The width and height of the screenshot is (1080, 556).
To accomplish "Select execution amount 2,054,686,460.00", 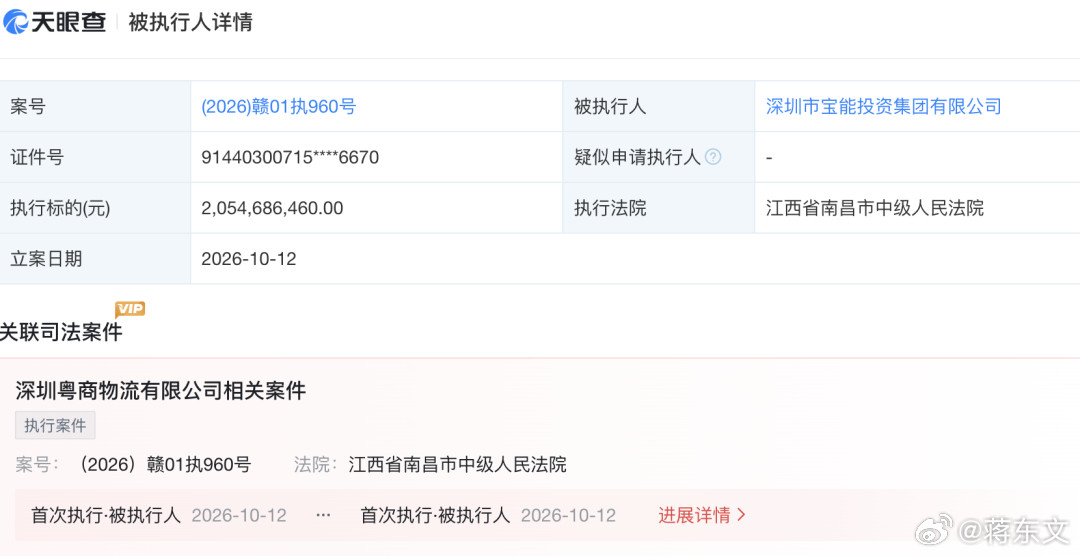I will tap(272, 208).
